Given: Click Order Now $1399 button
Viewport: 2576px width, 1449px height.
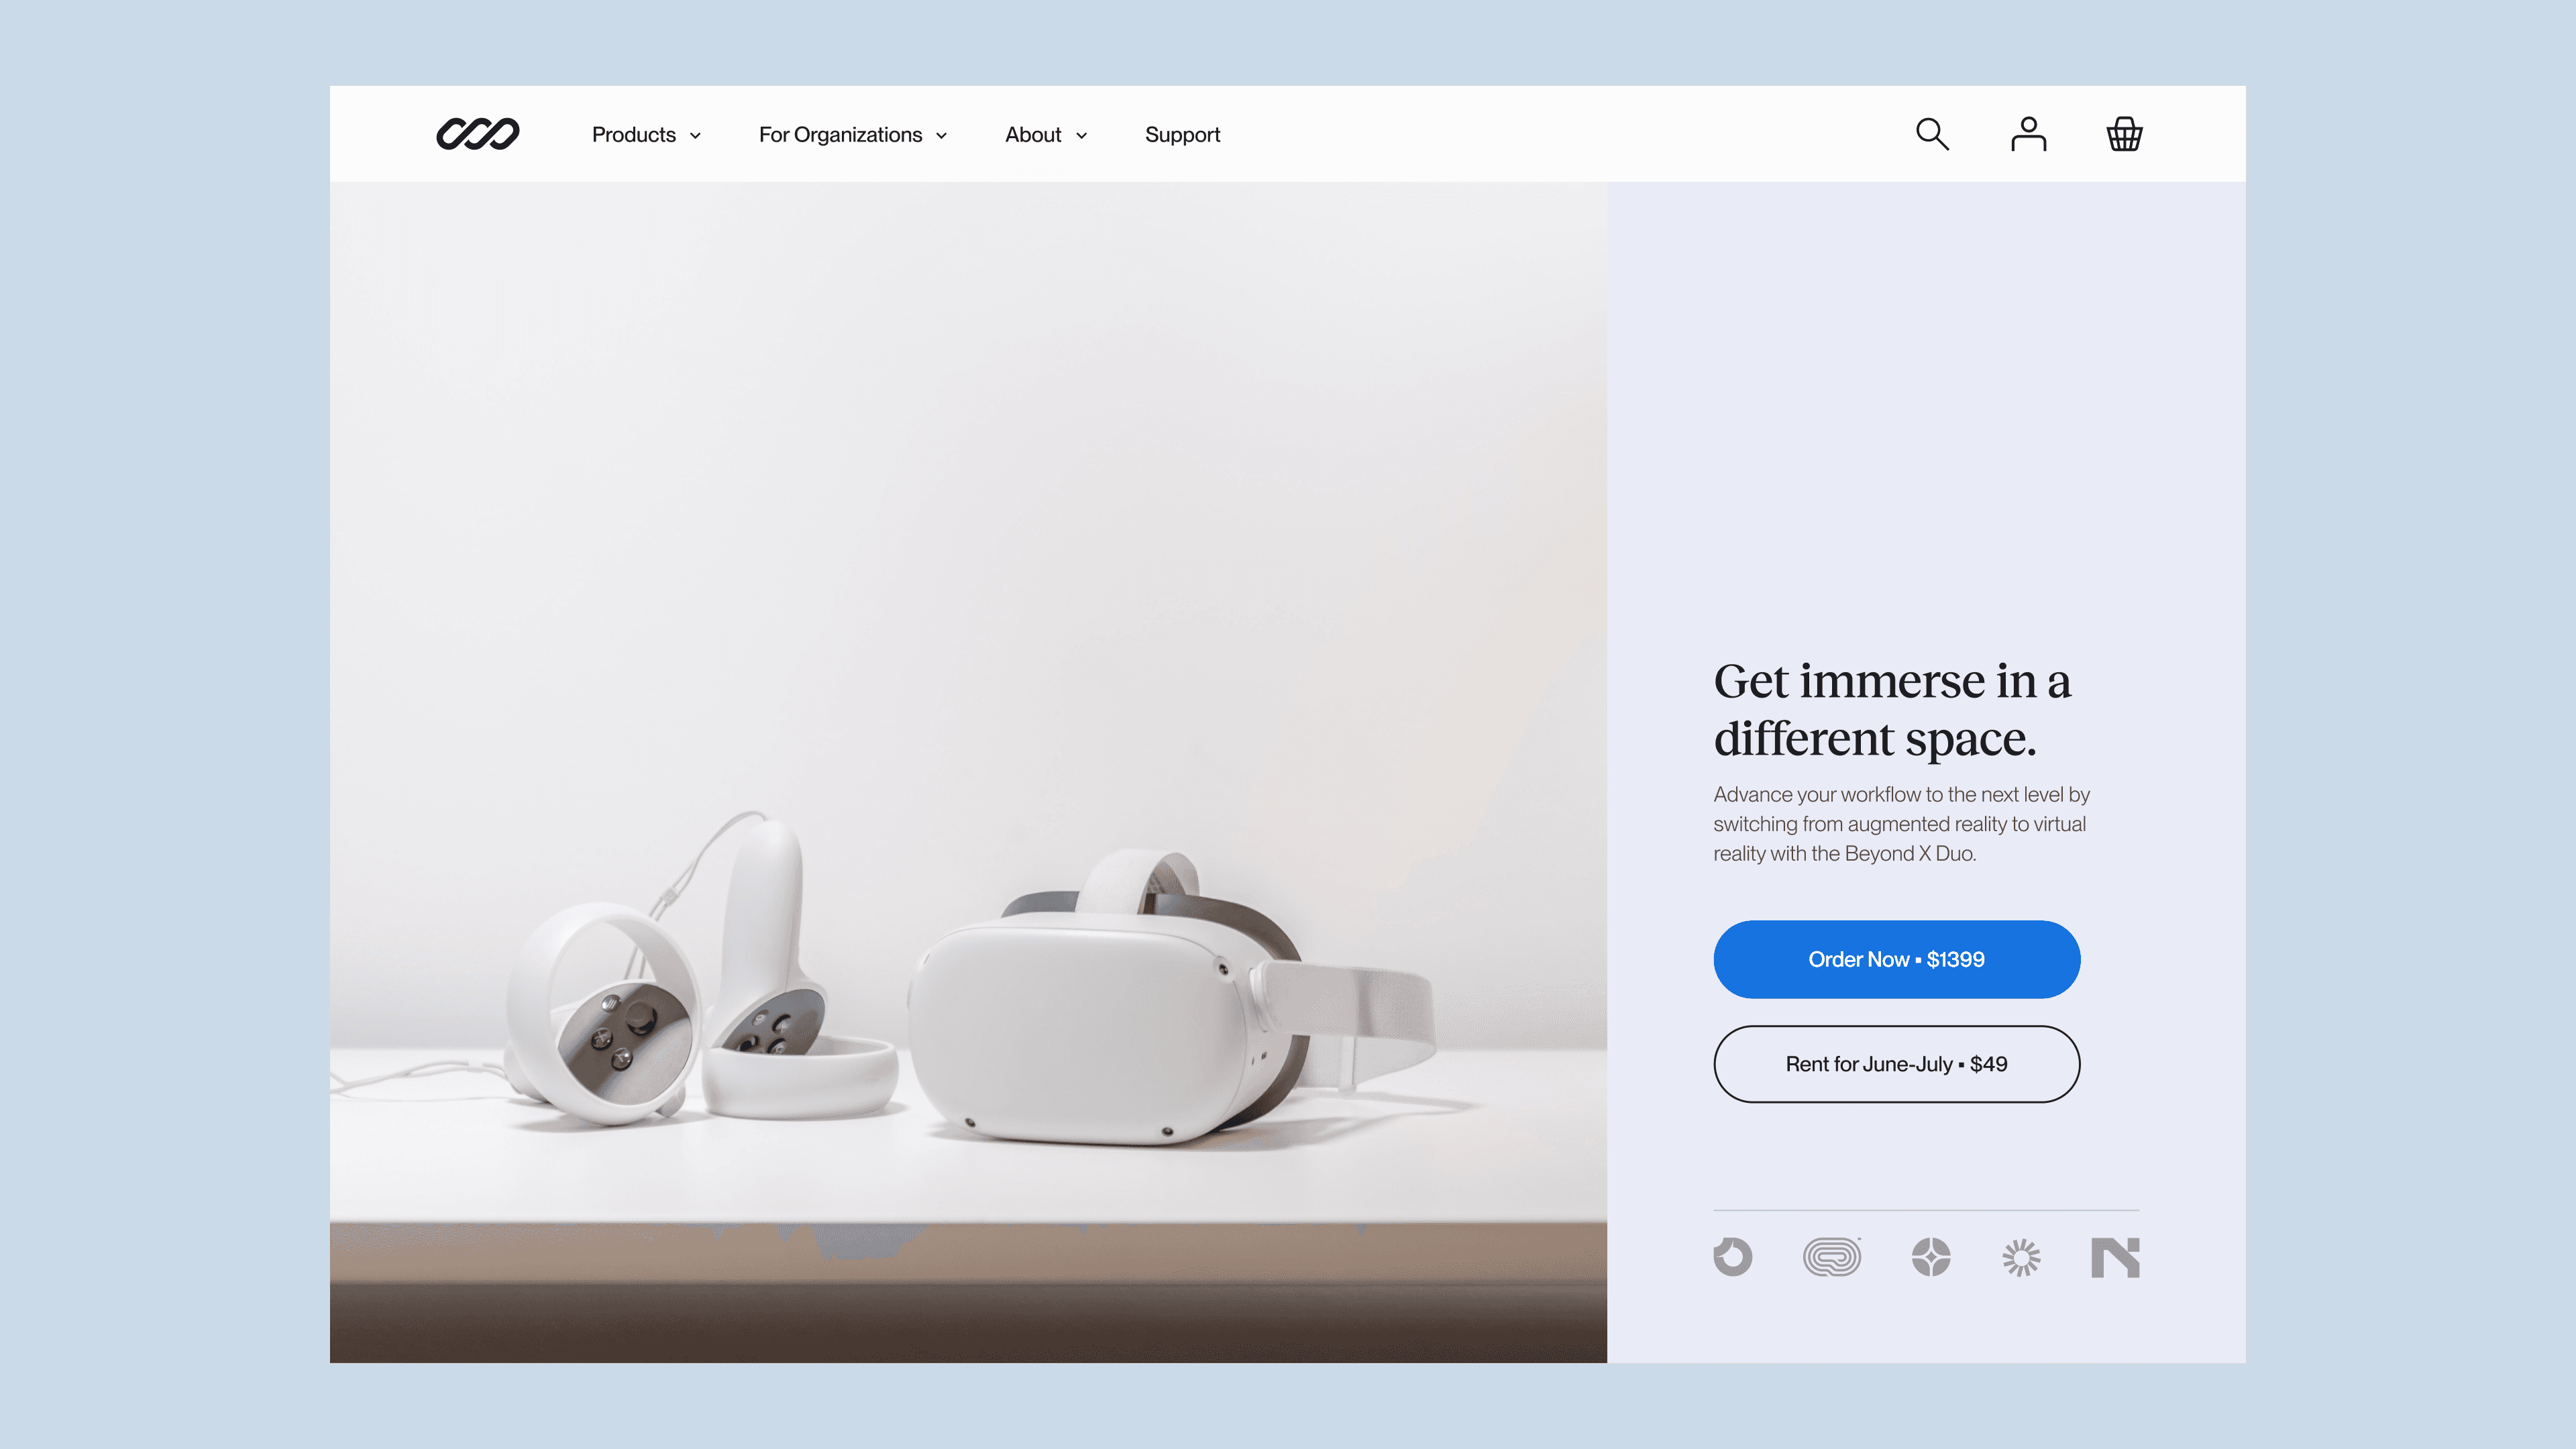Looking at the screenshot, I should (1896, 959).
